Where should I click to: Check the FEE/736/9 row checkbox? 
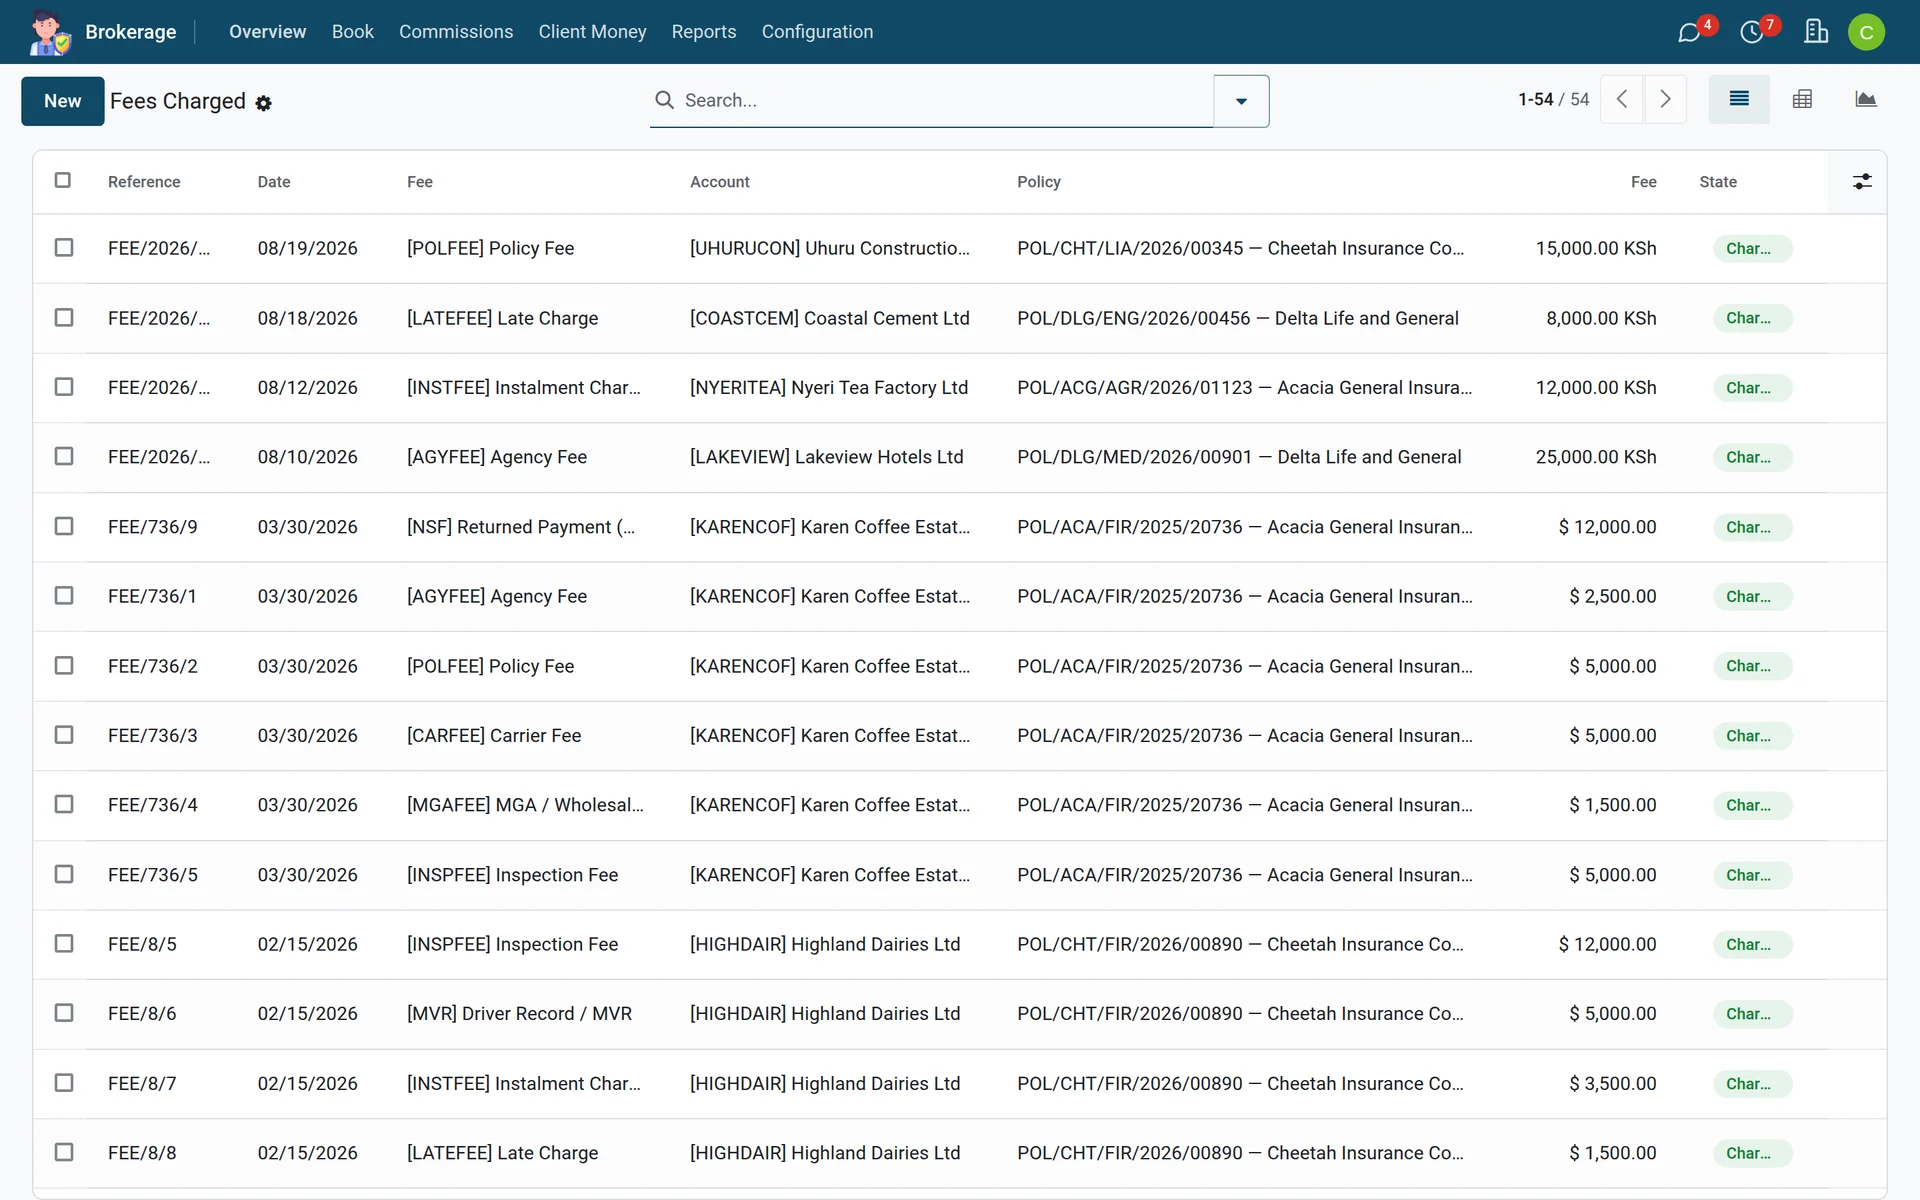pos(64,526)
